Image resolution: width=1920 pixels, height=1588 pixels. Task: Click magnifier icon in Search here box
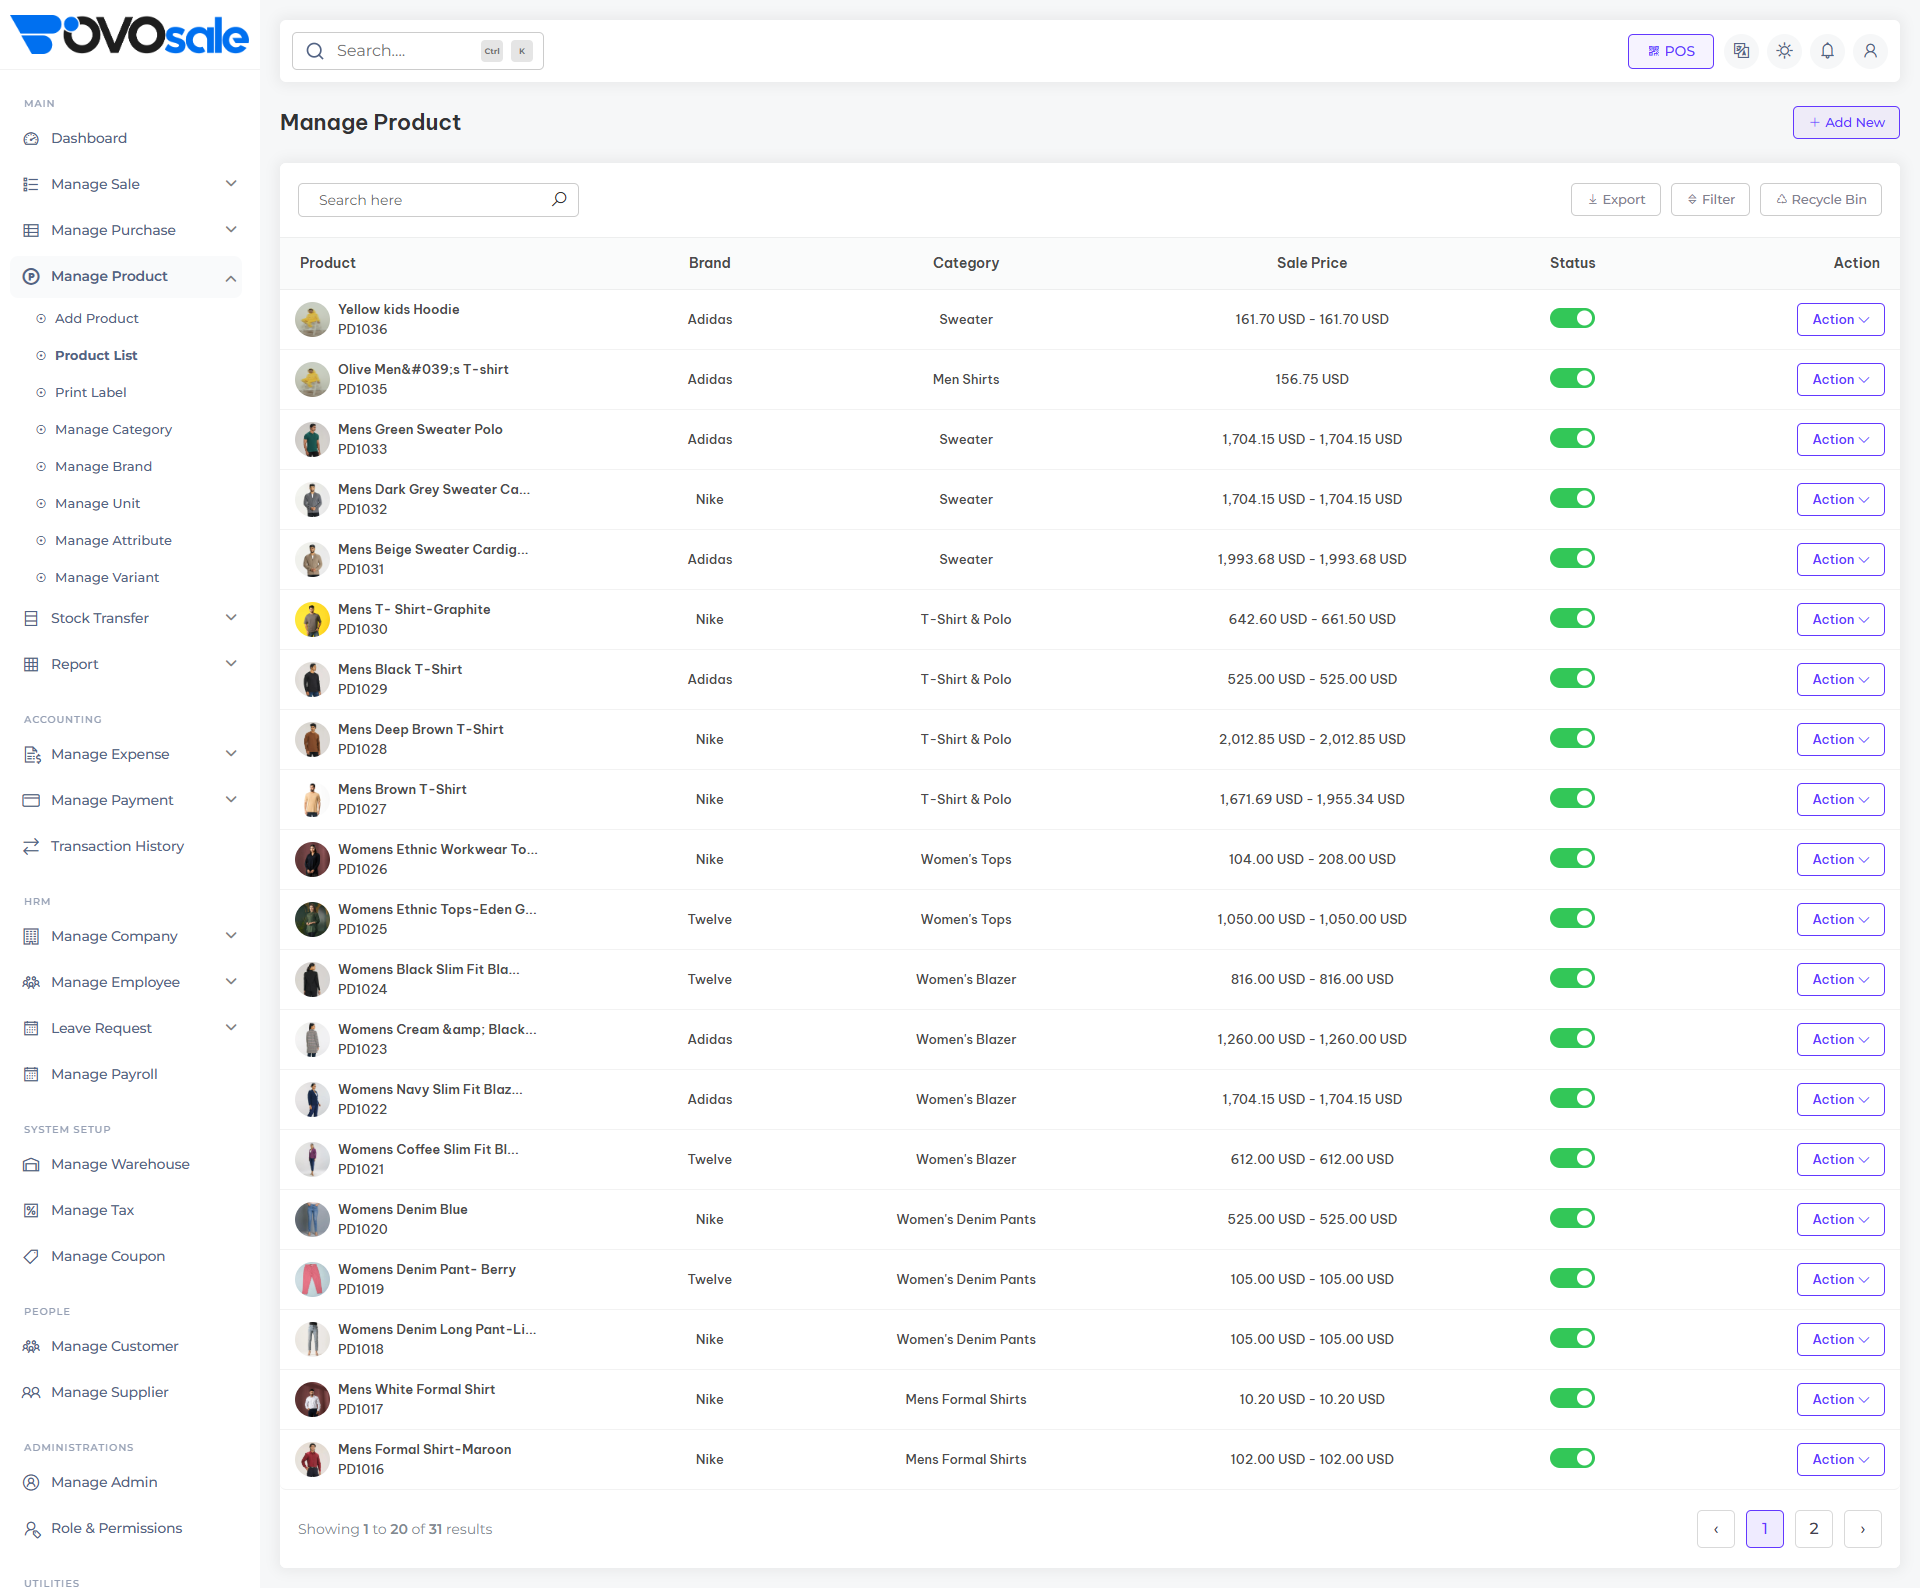point(559,199)
